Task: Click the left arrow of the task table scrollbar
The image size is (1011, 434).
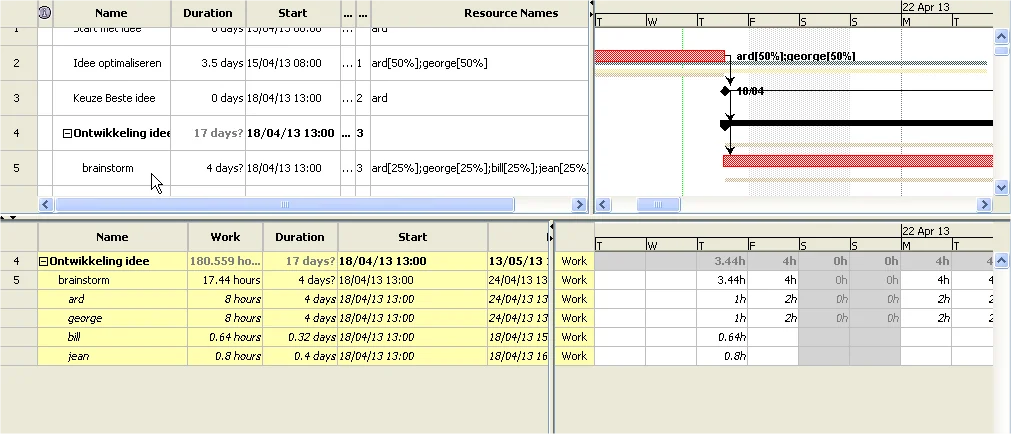Action: [46, 204]
